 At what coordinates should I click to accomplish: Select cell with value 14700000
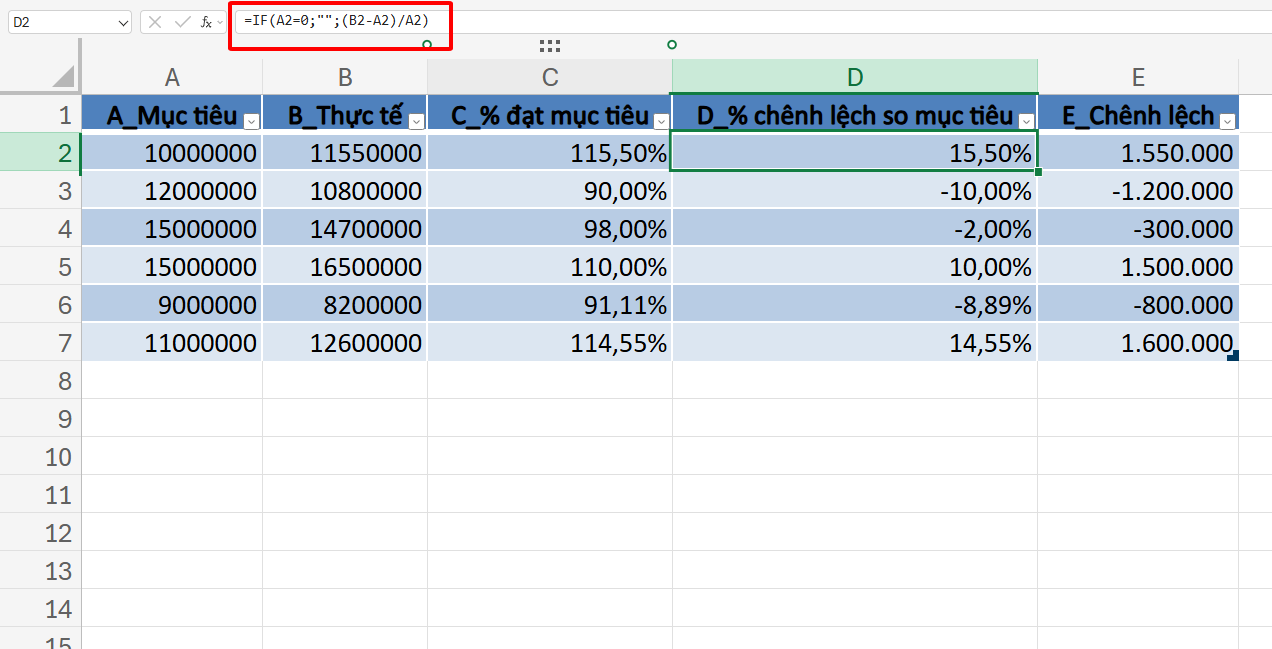point(345,228)
